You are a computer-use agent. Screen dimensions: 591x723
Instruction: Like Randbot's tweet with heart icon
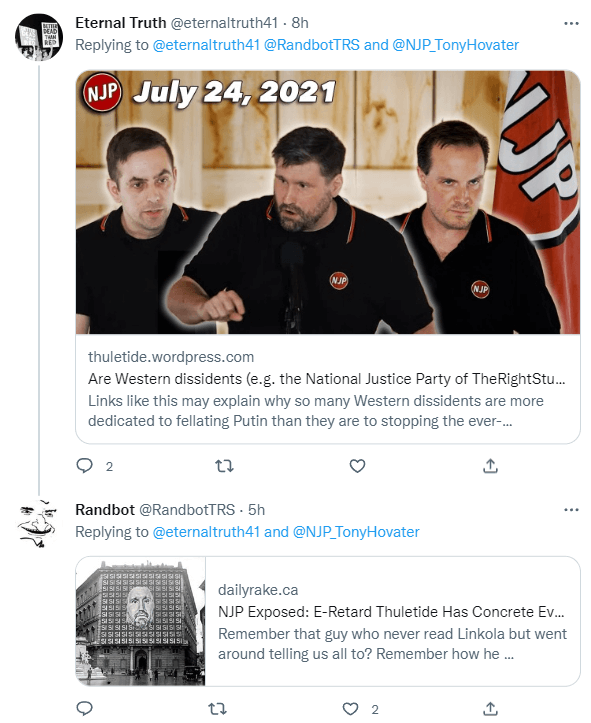pos(350,708)
